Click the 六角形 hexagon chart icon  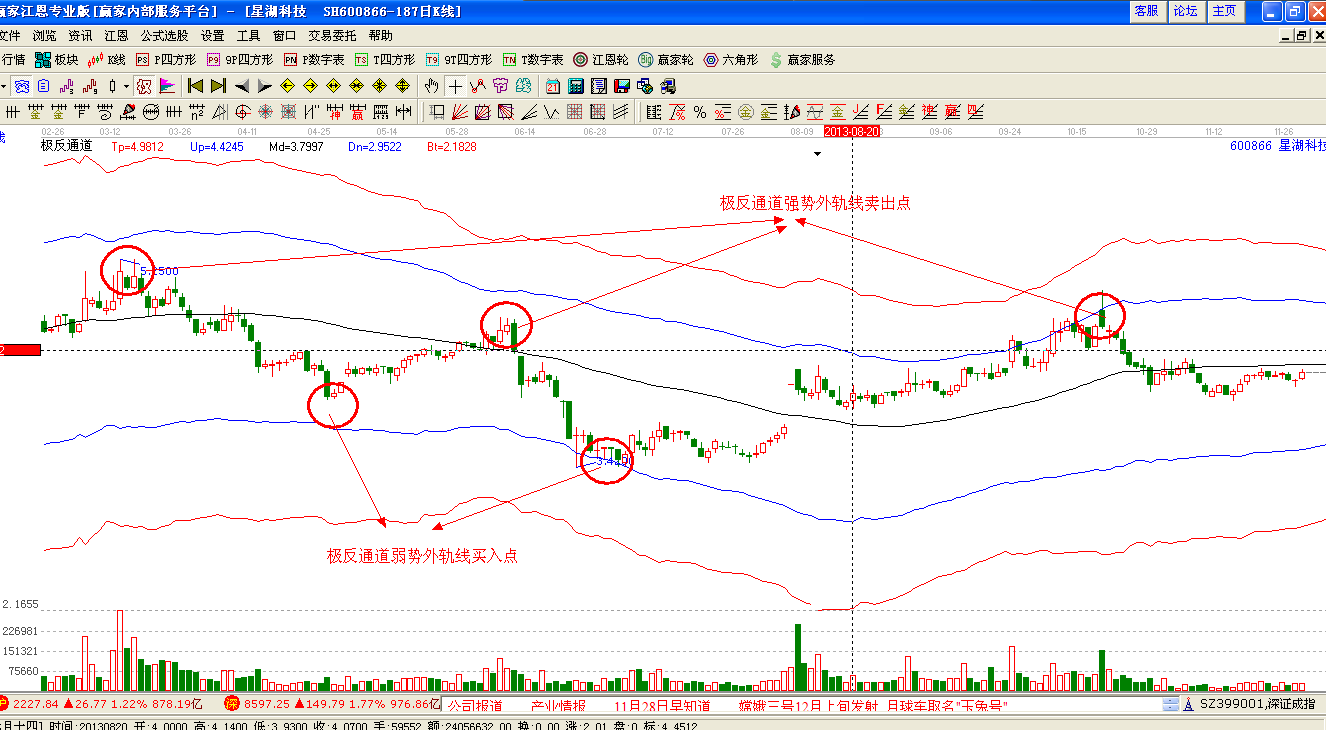(732, 60)
